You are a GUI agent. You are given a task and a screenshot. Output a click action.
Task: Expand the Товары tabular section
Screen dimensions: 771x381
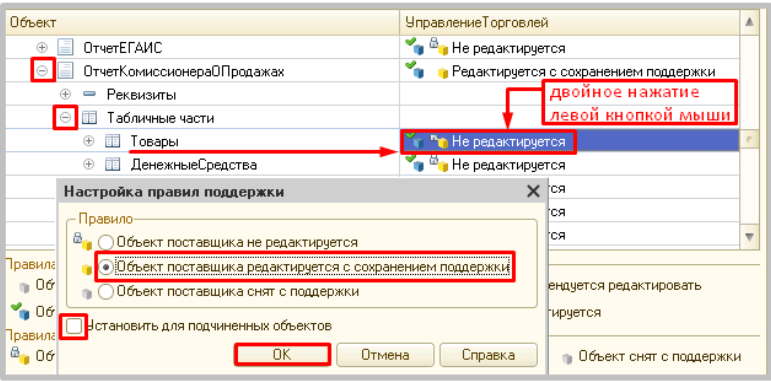(89, 142)
